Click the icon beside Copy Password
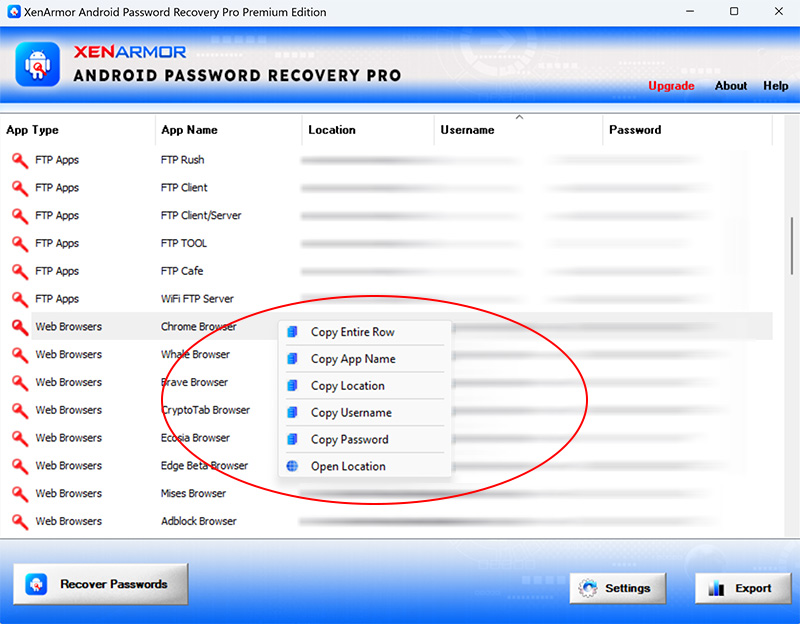 click(292, 439)
